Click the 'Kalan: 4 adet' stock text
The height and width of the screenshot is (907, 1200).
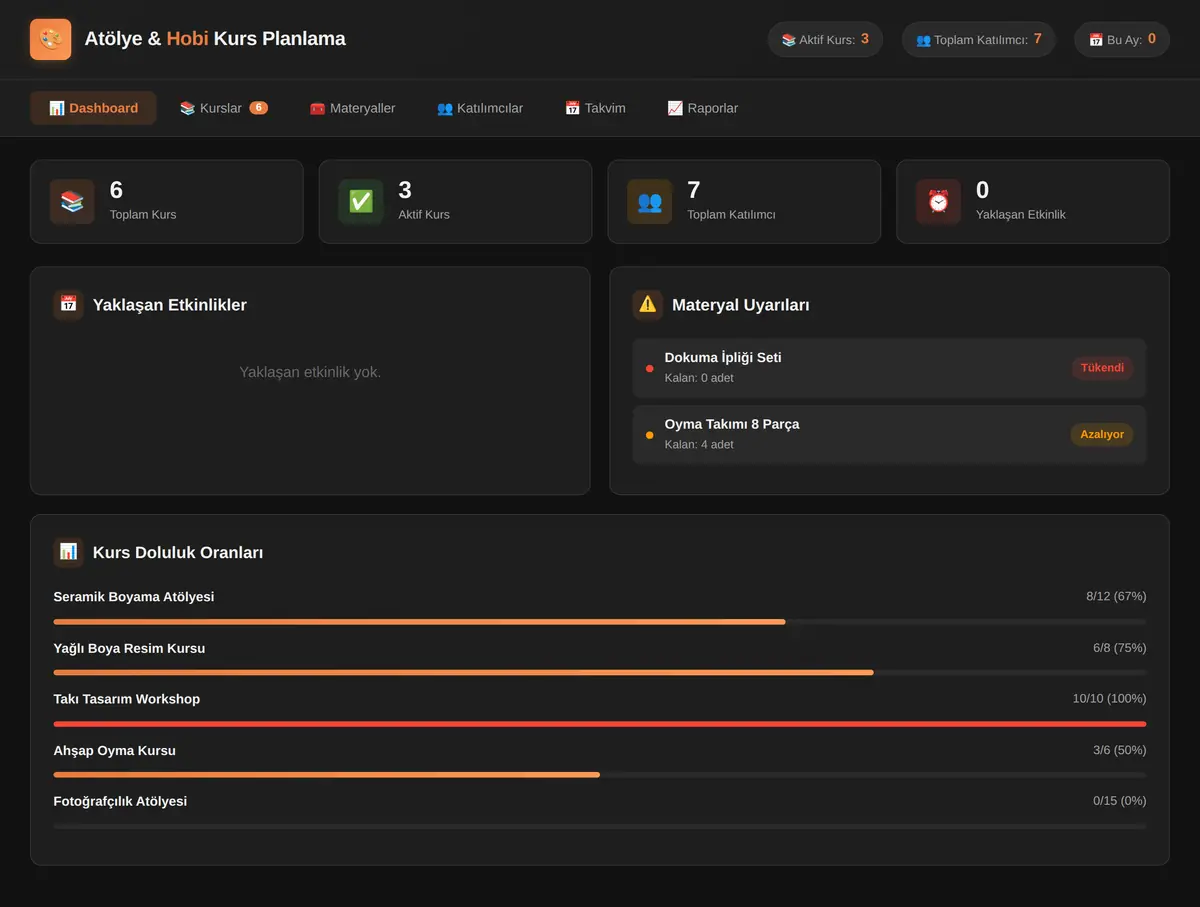pyautogui.click(x=699, y=445)
